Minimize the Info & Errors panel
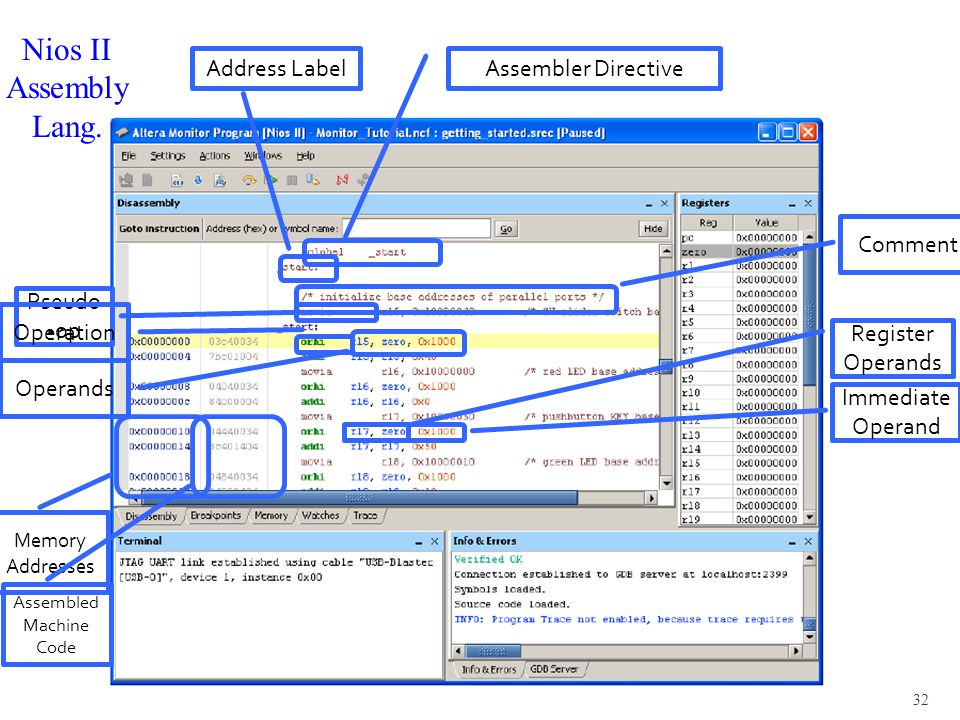This screenshot has width=960, height=720. point(792,542)
